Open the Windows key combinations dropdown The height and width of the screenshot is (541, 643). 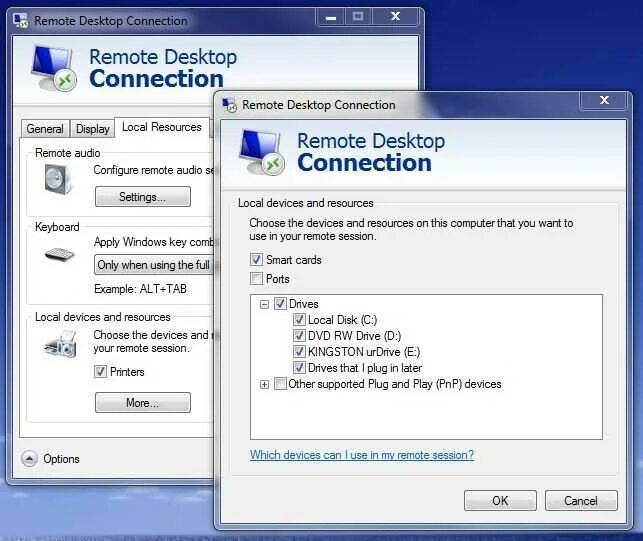(155, 265)
